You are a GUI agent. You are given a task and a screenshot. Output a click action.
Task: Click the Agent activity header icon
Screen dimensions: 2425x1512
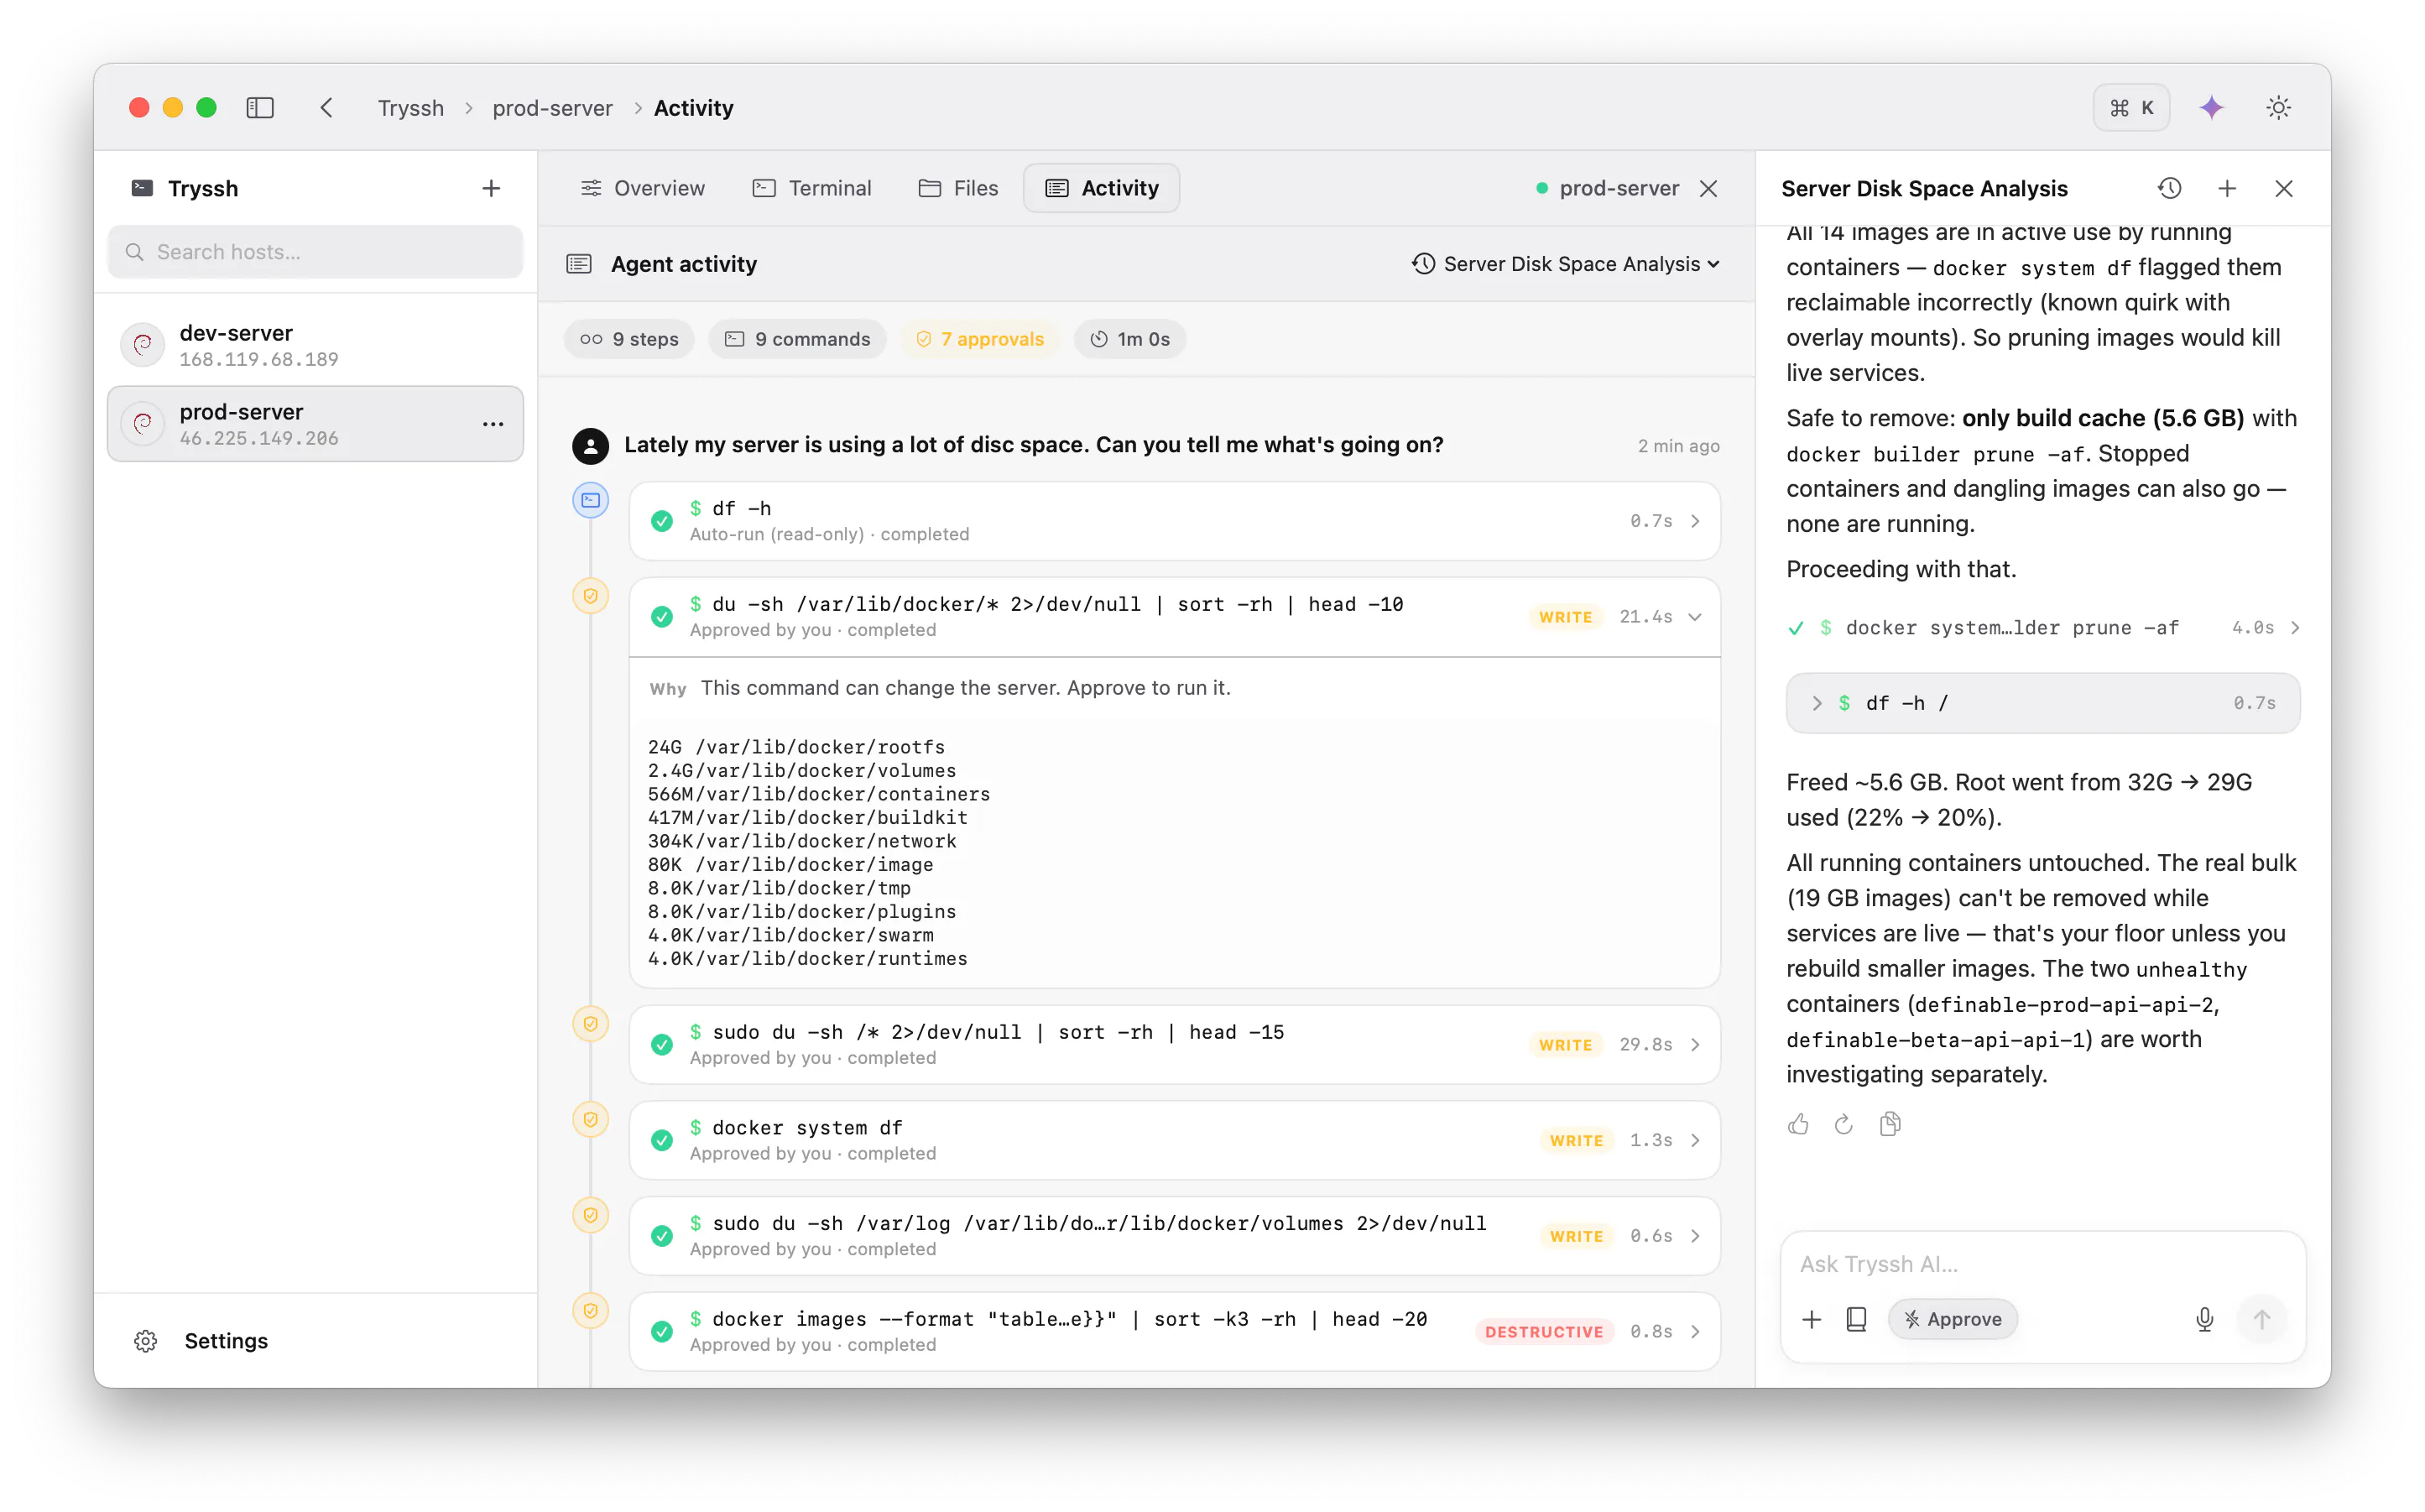[x=579, y=264]
